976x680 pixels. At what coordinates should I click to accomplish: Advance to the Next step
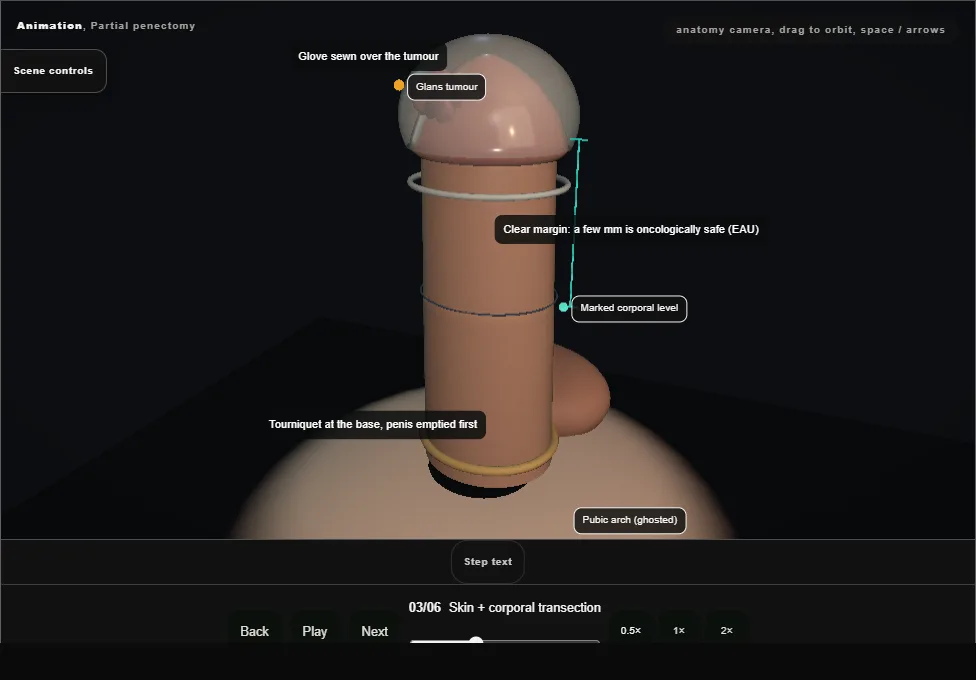coord(375,631)
